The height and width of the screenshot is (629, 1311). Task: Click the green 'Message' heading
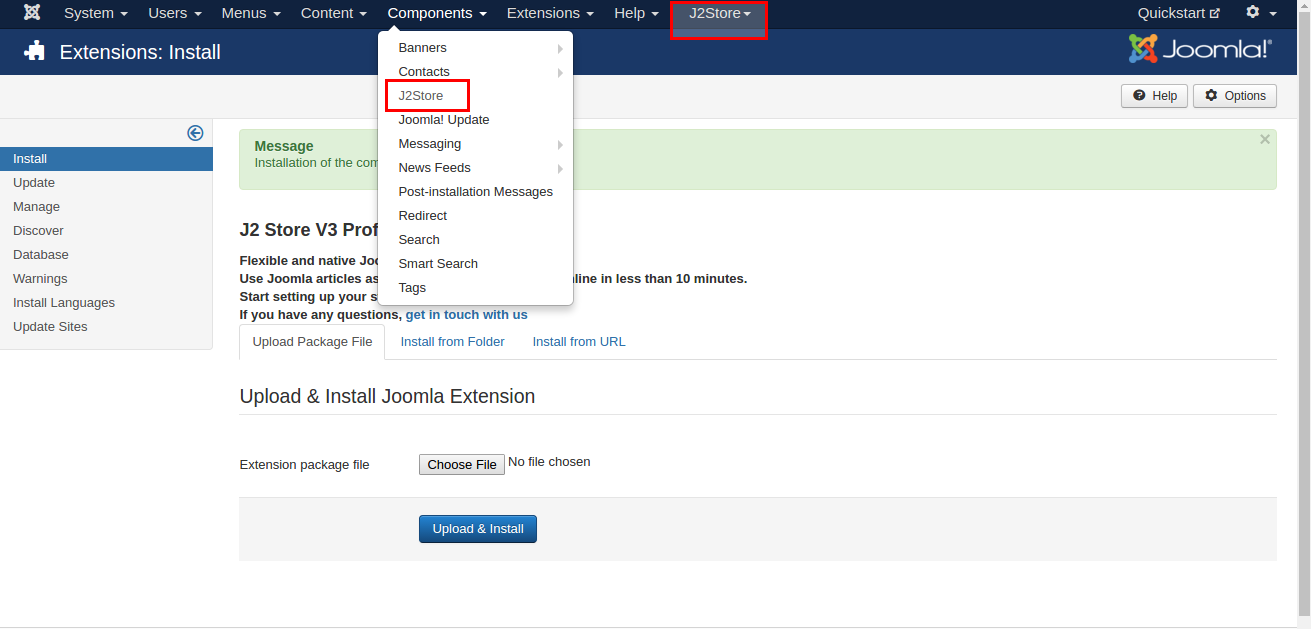point(284,146)
